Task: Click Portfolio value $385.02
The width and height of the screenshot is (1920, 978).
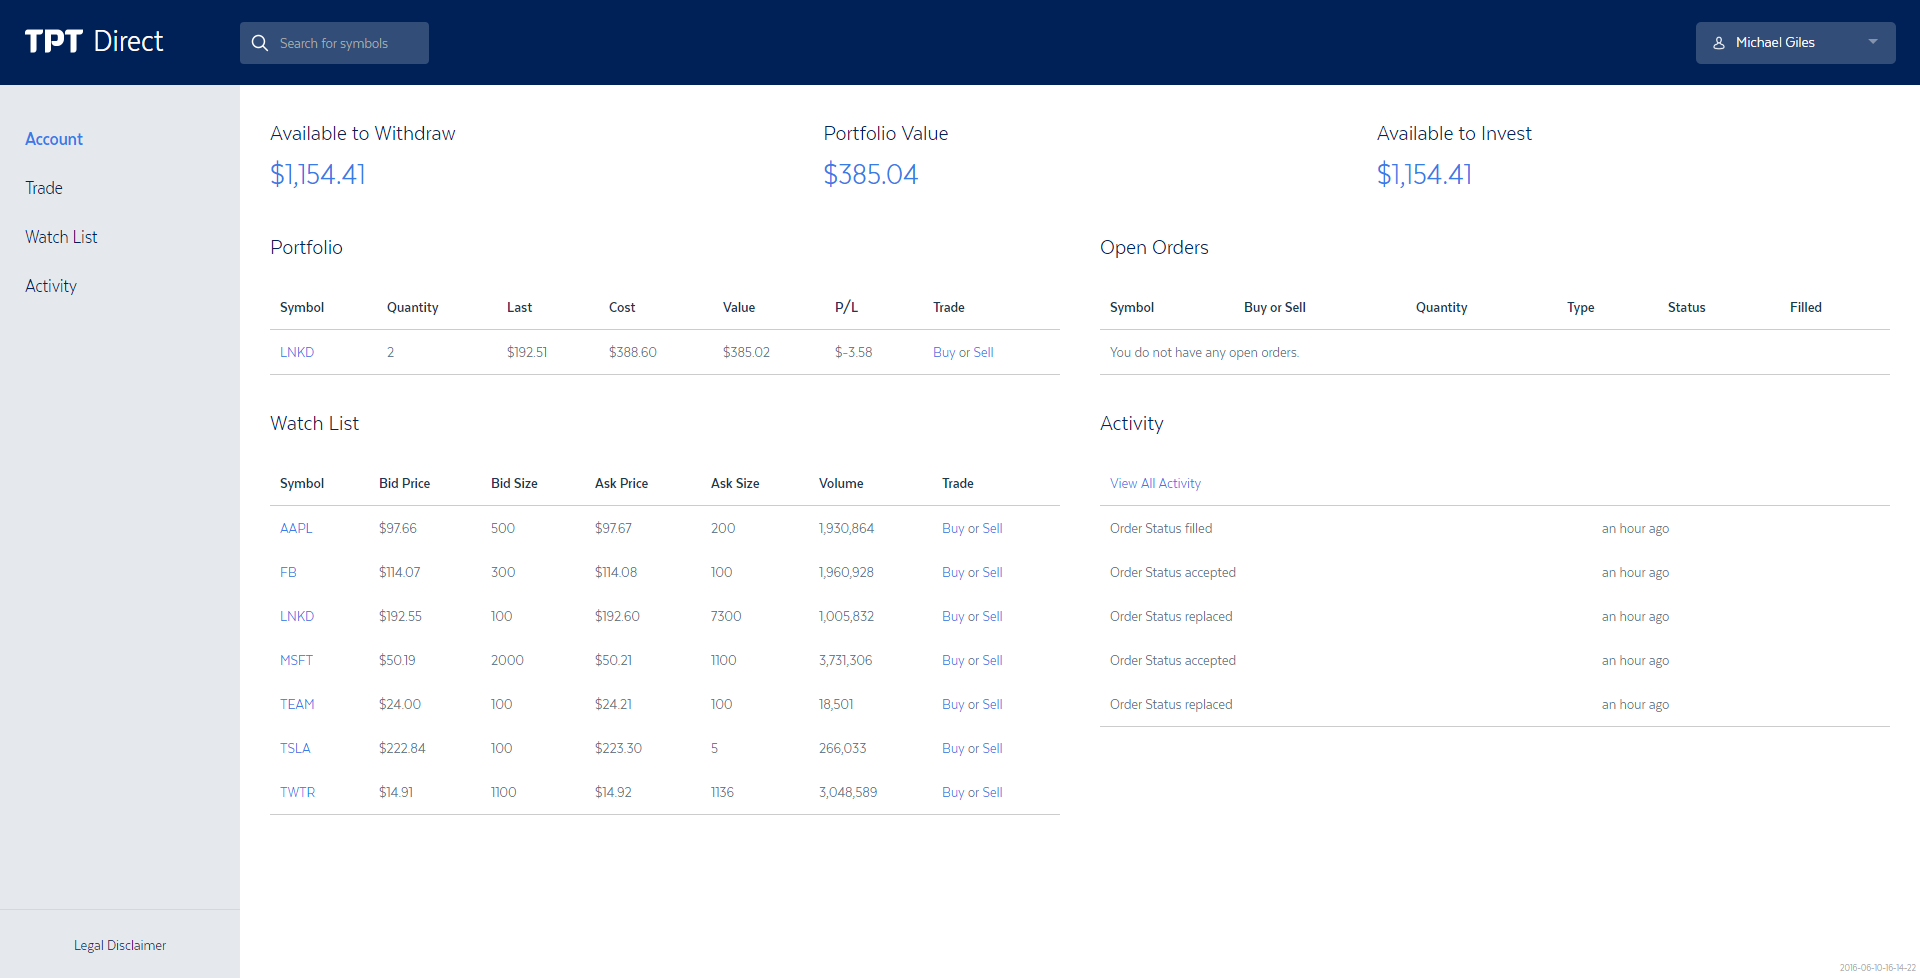Action: coord(746,352)
